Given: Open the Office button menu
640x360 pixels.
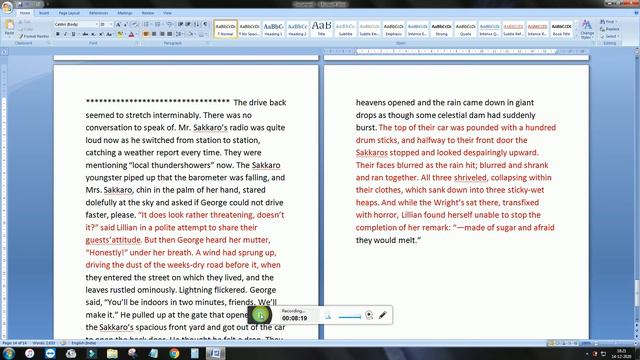Looking at the screenshot, I should (x=7, y=7).
